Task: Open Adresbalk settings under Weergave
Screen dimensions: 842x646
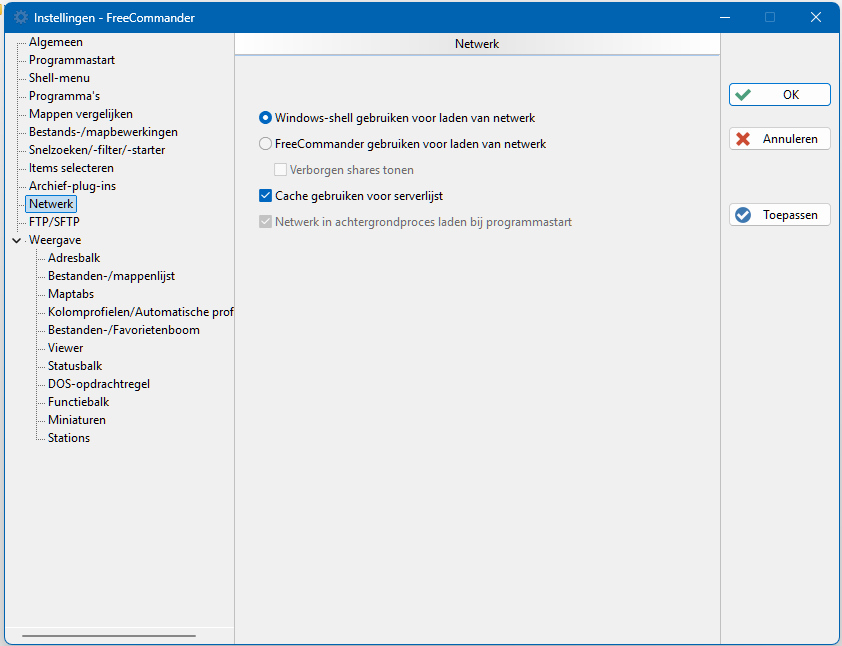Action: [74, 258]
